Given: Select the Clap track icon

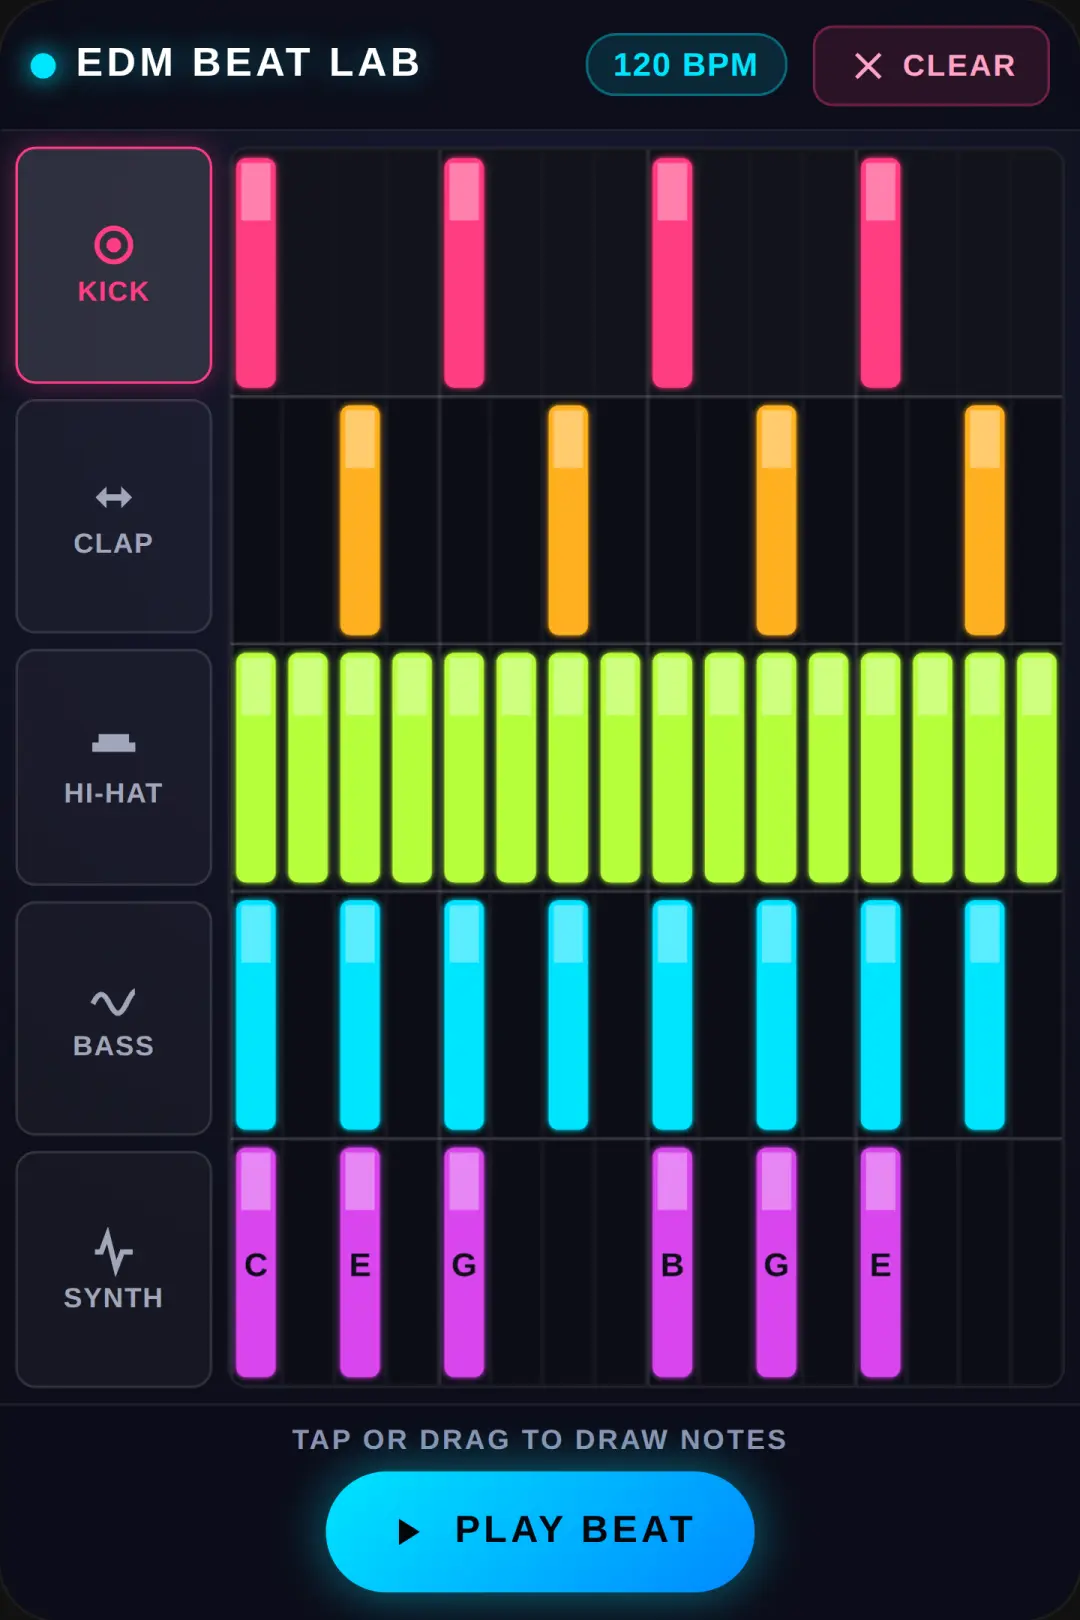Looking at the screenshot, I should click(x=113, y=497).
